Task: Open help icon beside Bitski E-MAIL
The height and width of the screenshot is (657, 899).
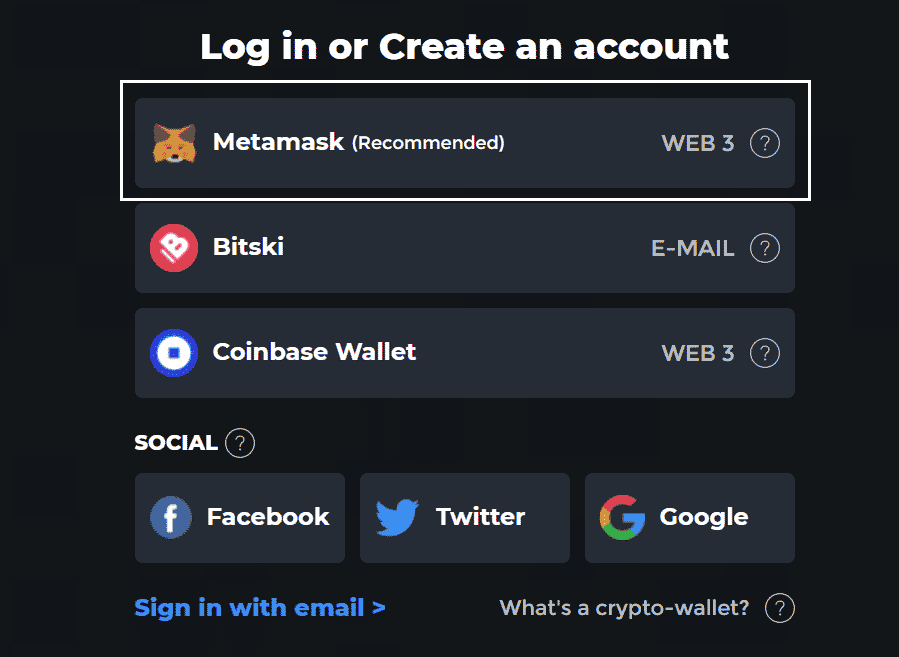Action: pyautogui.click(x=765, y=248)
